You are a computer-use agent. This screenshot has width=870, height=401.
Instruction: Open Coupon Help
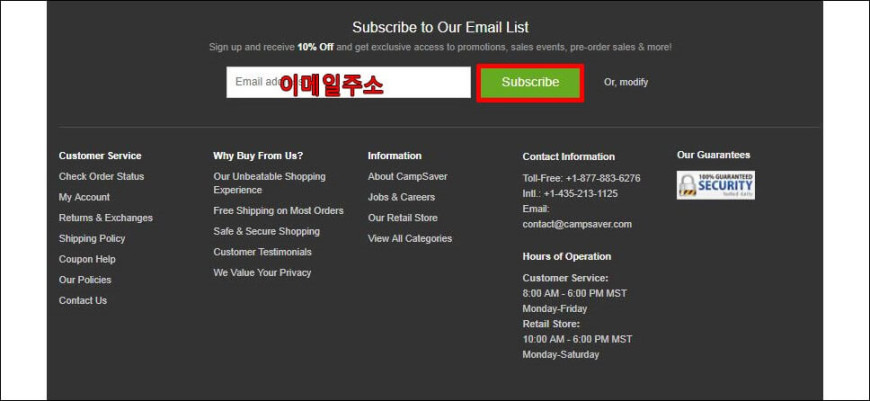[87, 259]
